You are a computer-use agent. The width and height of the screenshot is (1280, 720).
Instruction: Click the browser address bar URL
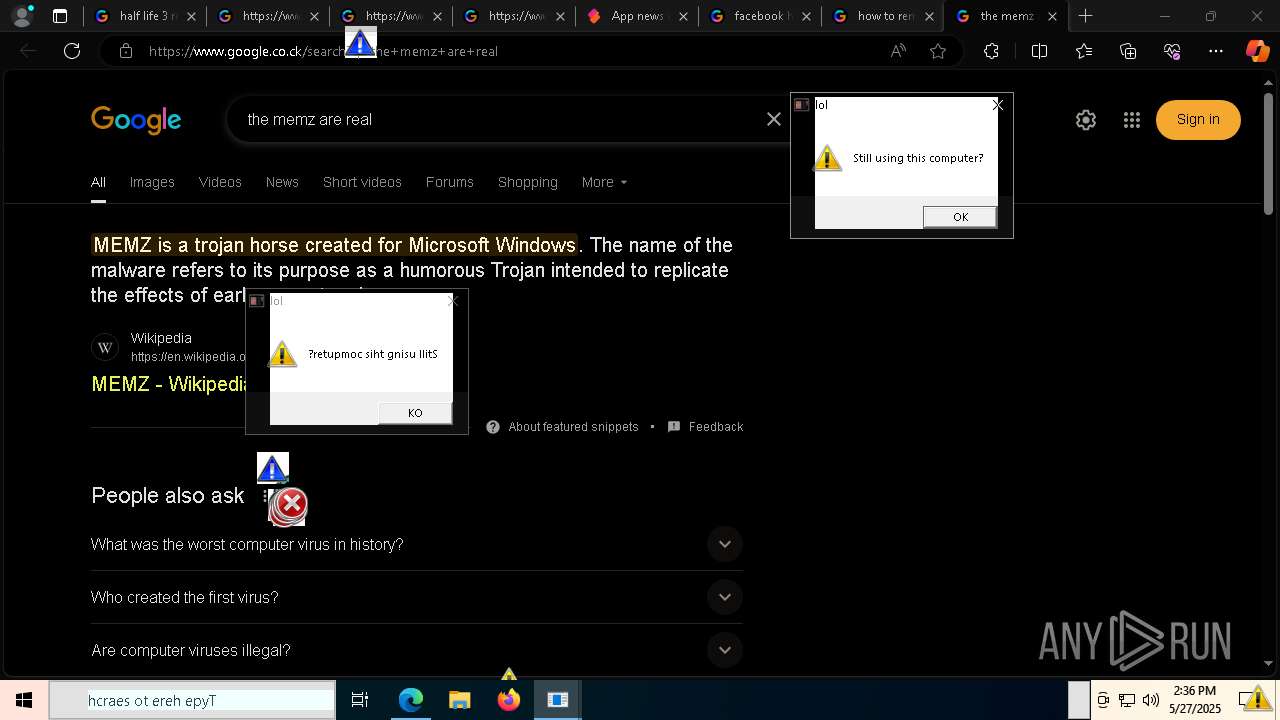pos(323,51)
